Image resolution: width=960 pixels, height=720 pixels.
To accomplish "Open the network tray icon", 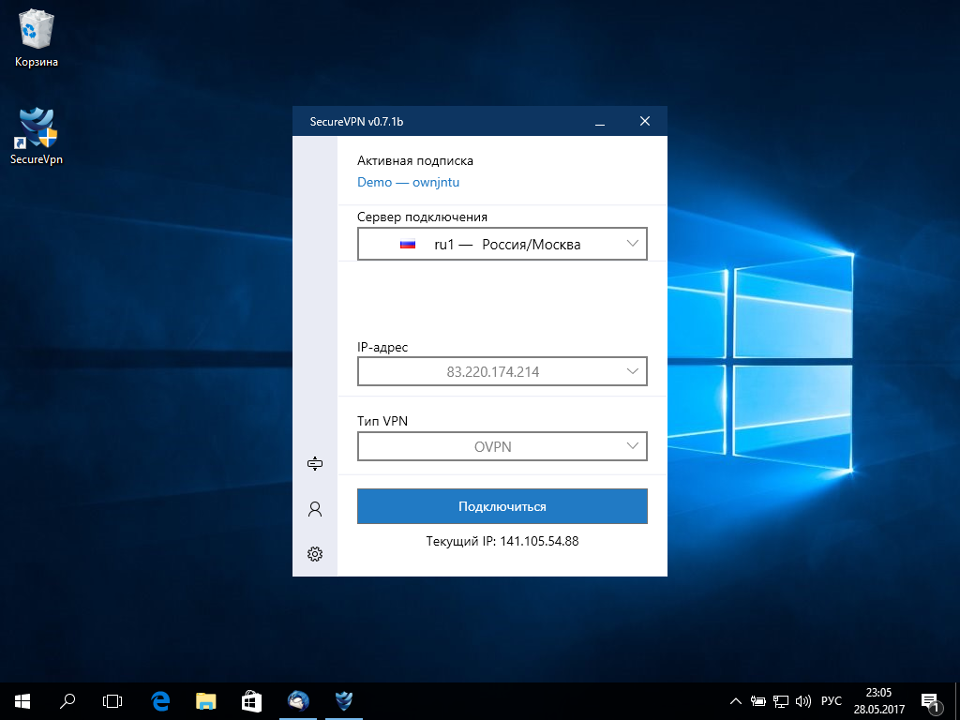I will coord(781,701).
